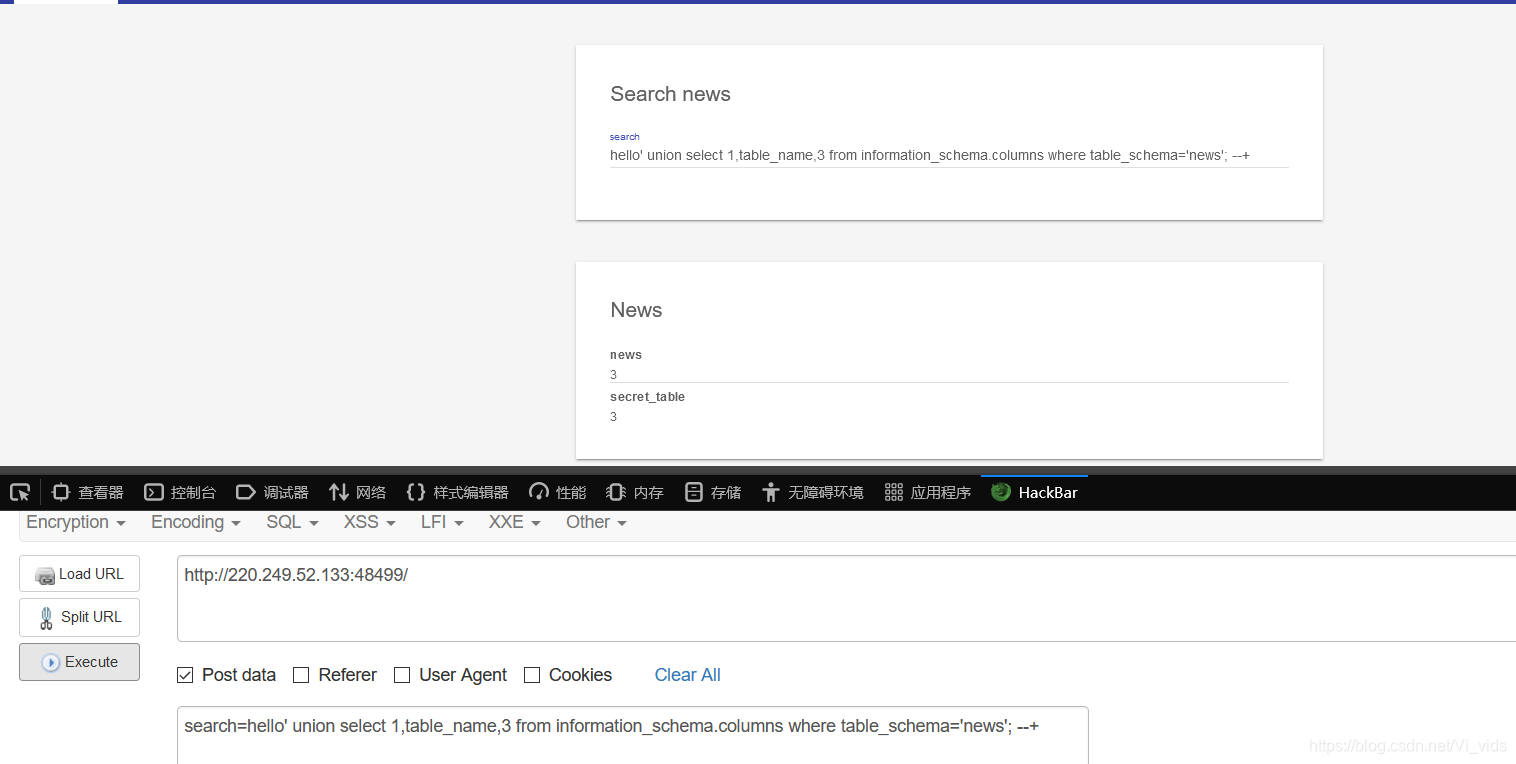The height and width of the screenshot is (764, 1516).
Task: Click the Split URL button
Action: point(79,617)
